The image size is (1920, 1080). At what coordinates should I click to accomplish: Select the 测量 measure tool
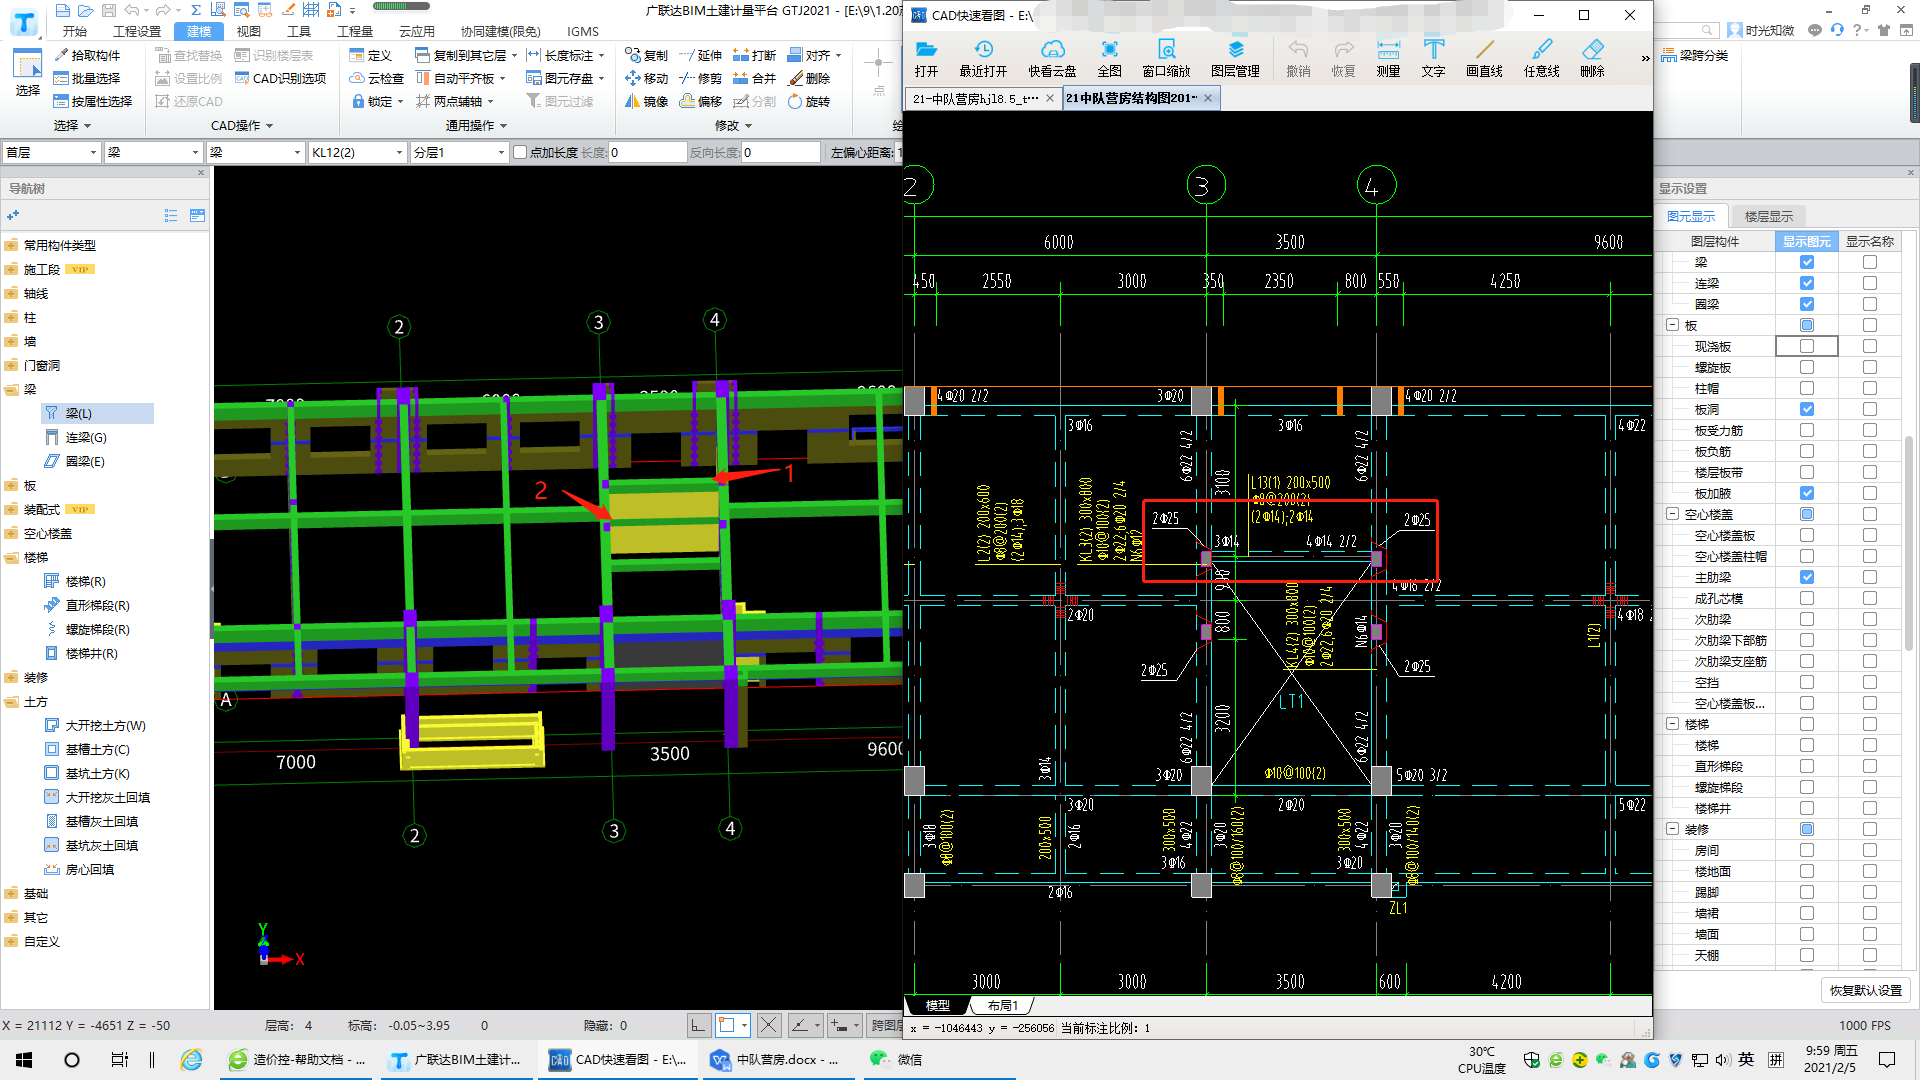[1388, 58]
